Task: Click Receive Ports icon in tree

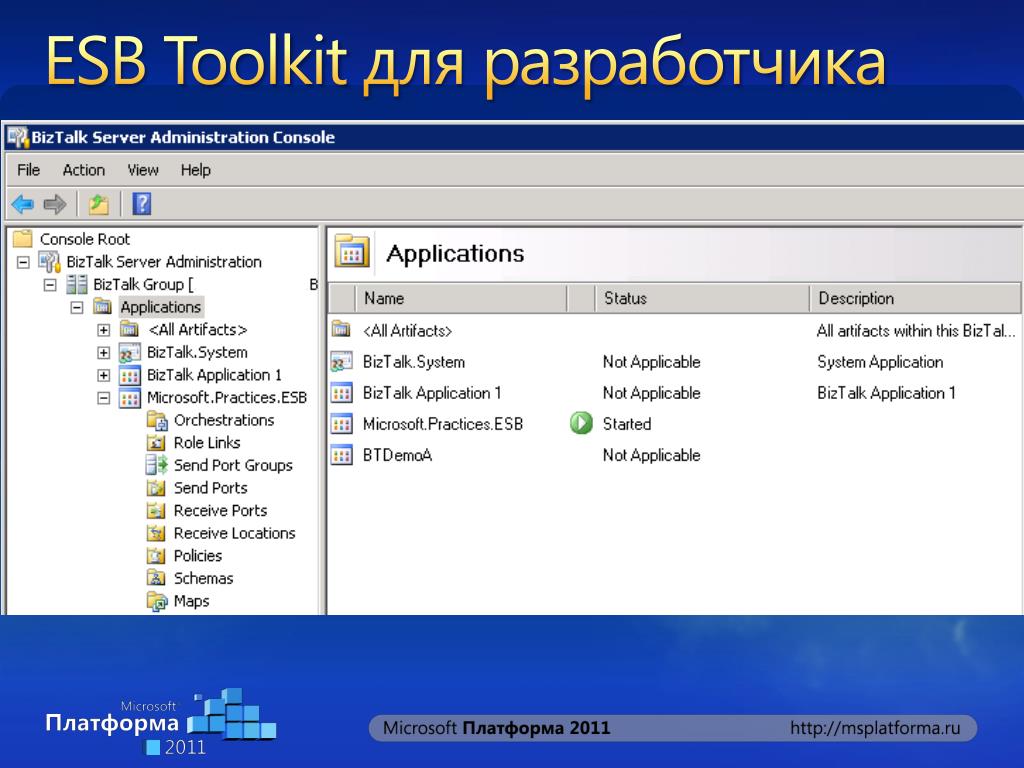Action: coord(156,511)
